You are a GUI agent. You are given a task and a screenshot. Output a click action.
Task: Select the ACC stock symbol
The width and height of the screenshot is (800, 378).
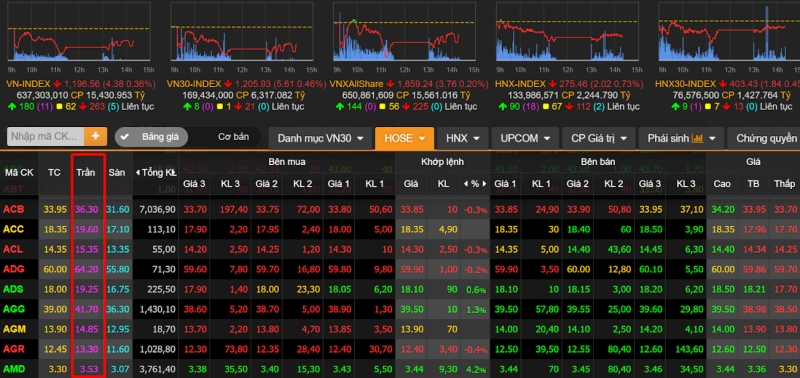coord(13,230)
